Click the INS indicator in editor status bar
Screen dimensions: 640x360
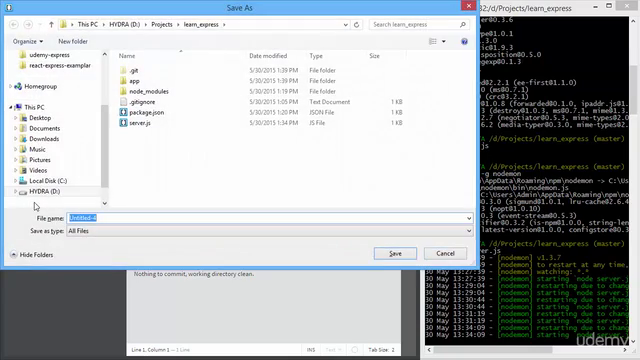311,350
